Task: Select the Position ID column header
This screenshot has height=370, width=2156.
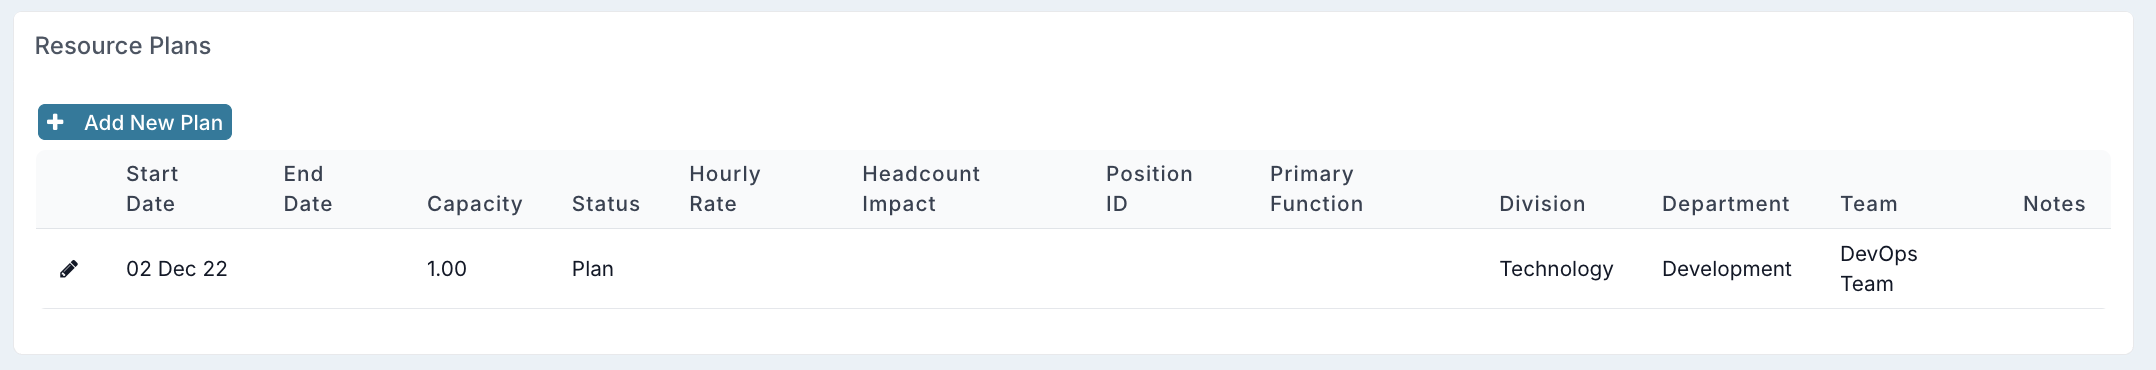Action: click(1149, 189)
